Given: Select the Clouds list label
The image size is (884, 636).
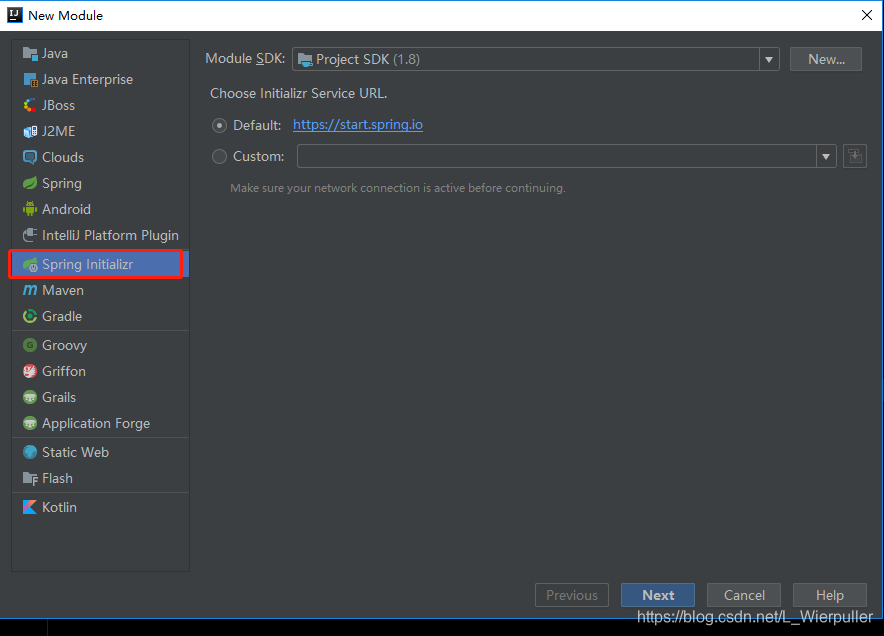Looking at the screenshot, I should click(63, 157).
